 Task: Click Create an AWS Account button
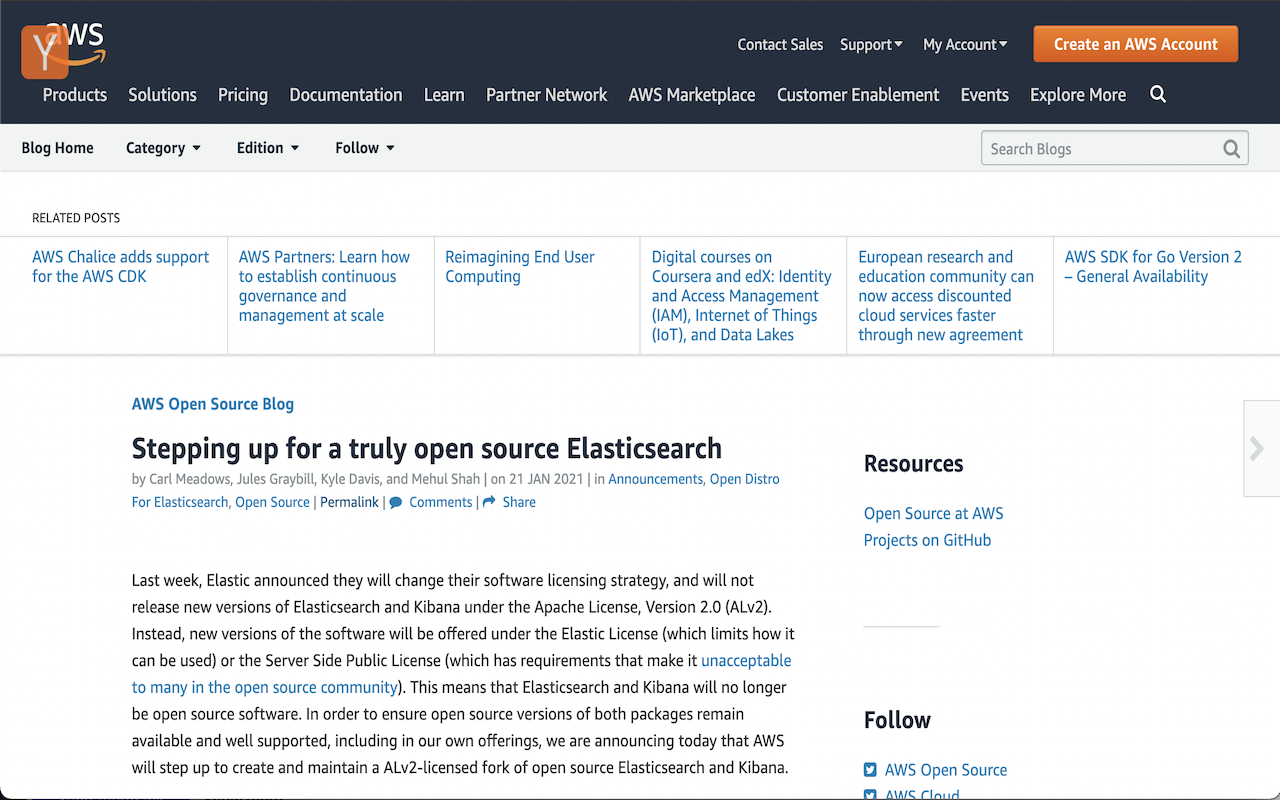(x=1136, y=44)
